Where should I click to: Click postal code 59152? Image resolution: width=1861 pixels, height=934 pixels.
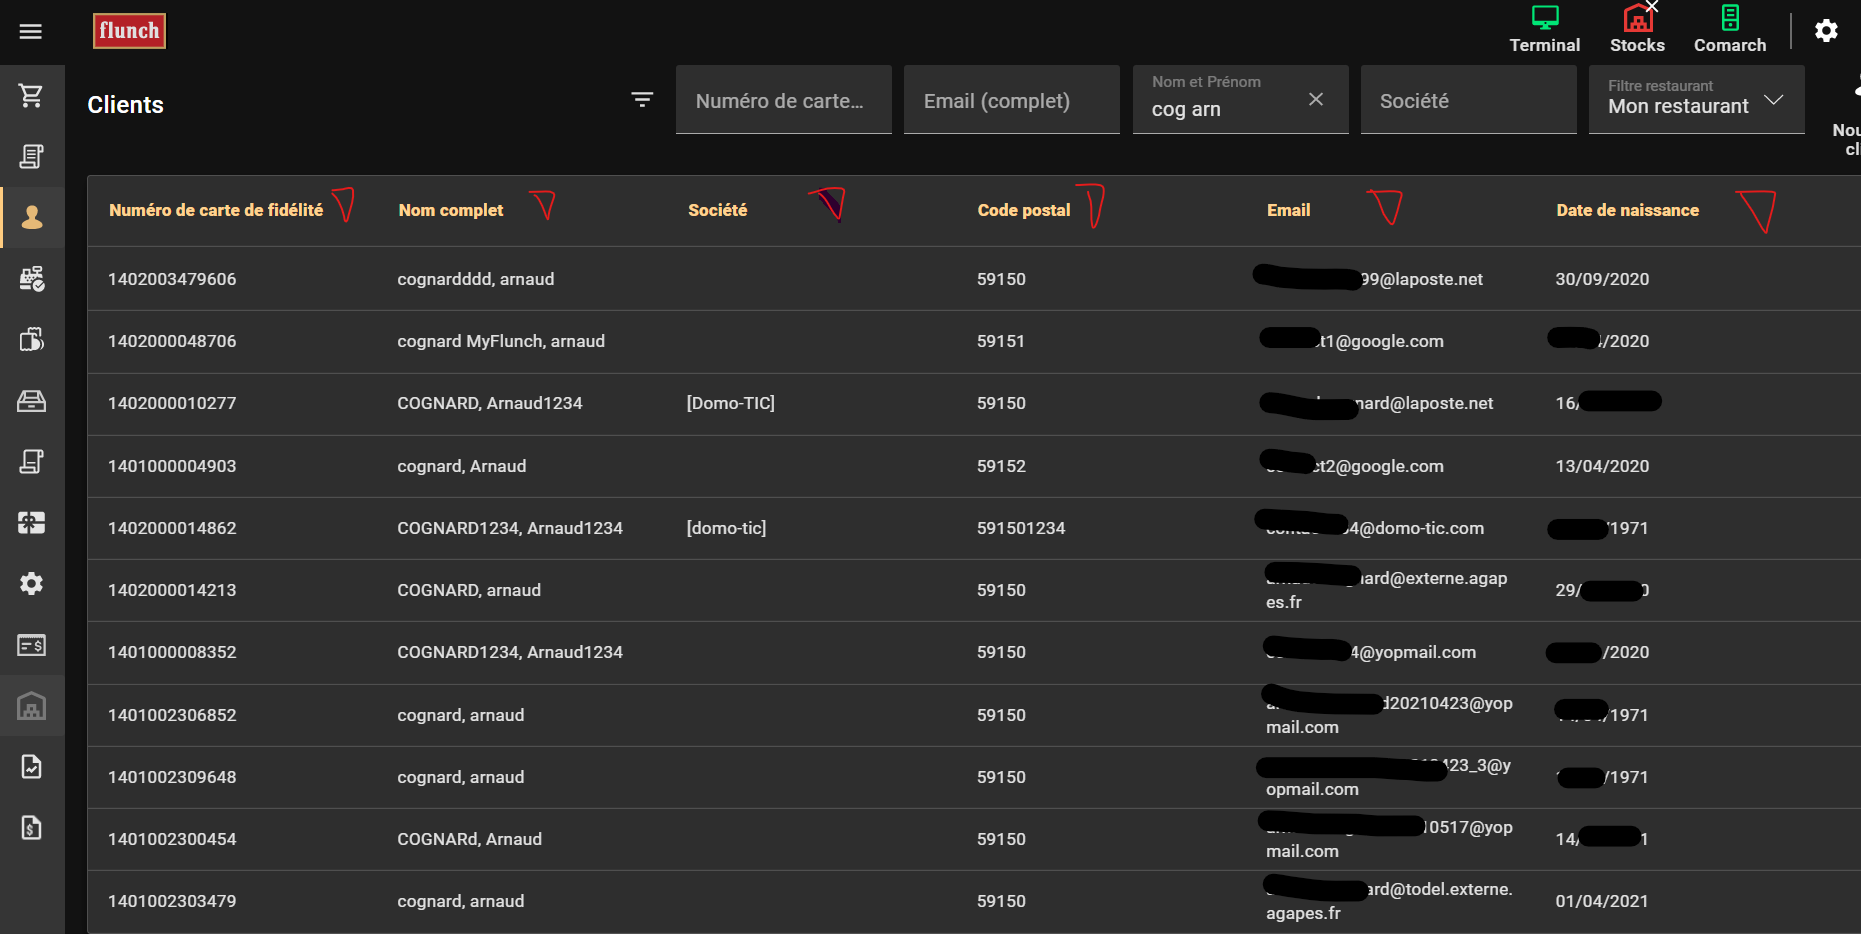point(1001,466)
